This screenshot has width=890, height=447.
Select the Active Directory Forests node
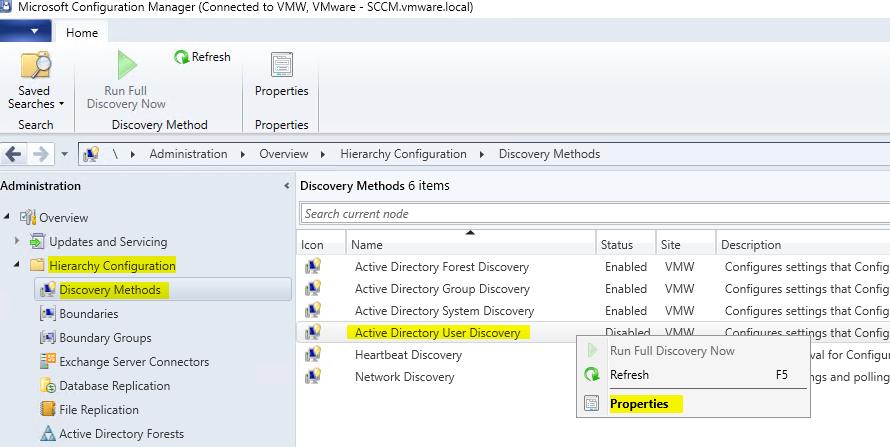pos(121,434)
